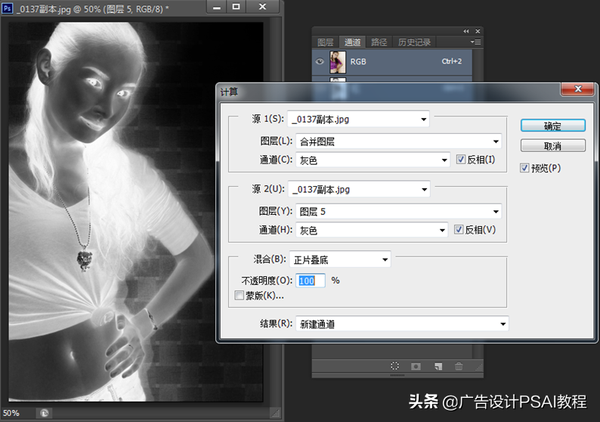The width and height of the screenshot is (600, 422).
Task: Click load channel as selection icon
Action: coord(395,367)
